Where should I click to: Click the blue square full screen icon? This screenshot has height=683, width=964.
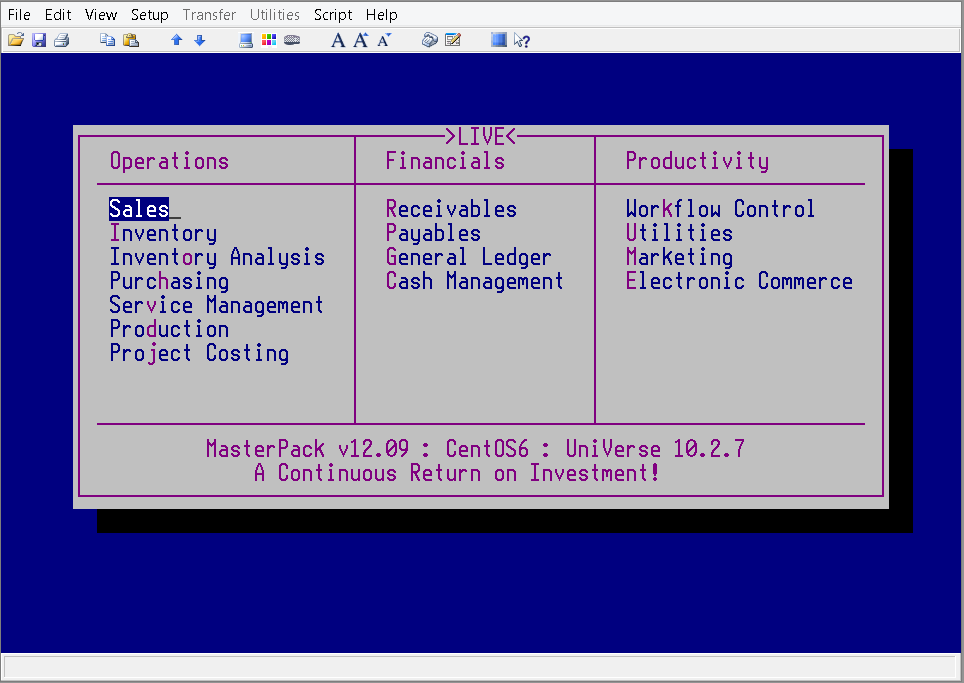coord(499,40)
